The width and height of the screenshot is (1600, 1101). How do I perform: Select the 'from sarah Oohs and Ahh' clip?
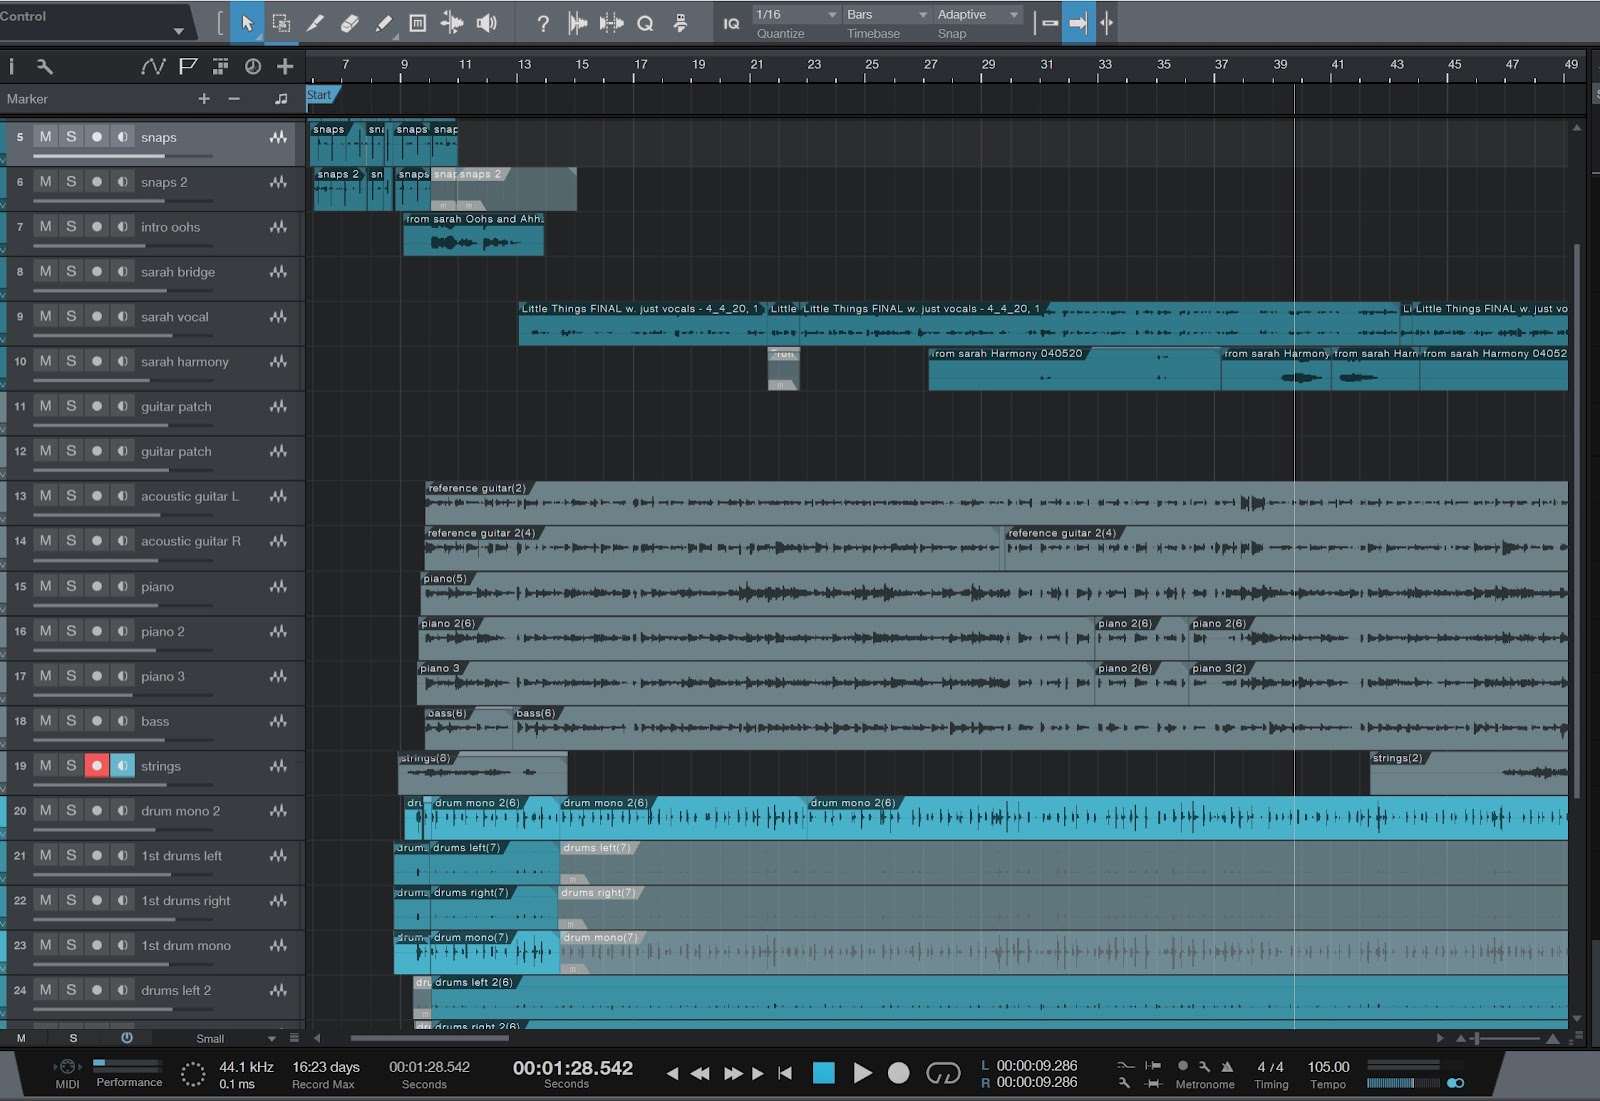pyautogui.click(x=473, y=234)
